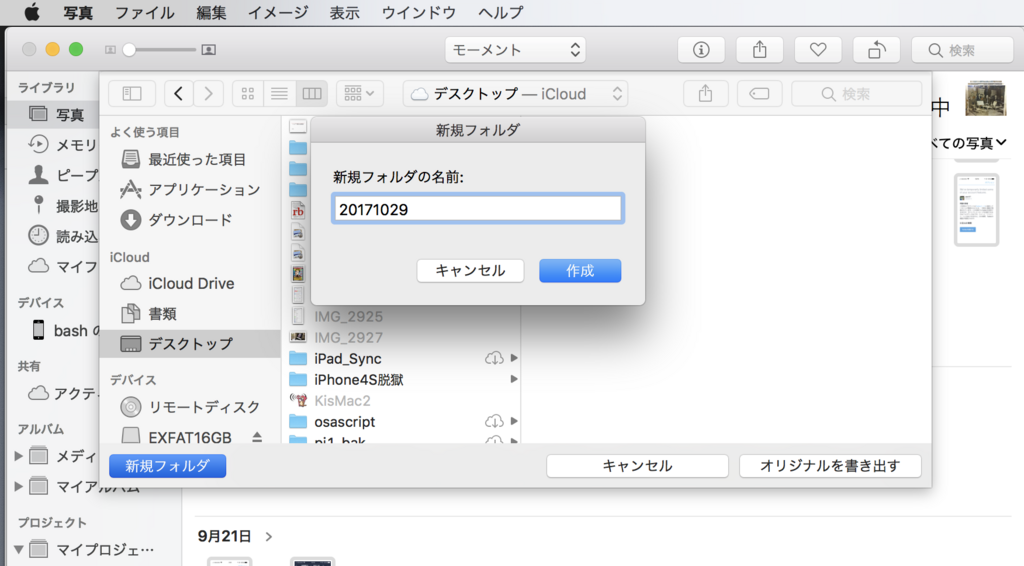Open the 編集 menu
The width and height of the screenshot is (1024, 566).
[x=211, y=12]
